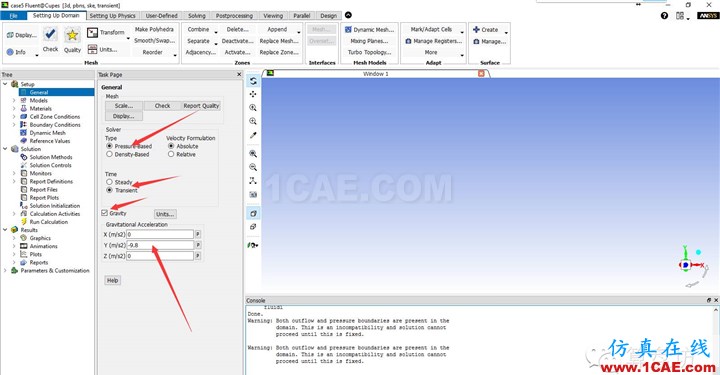Switch to Solving ribbon tab

[197, 16]
